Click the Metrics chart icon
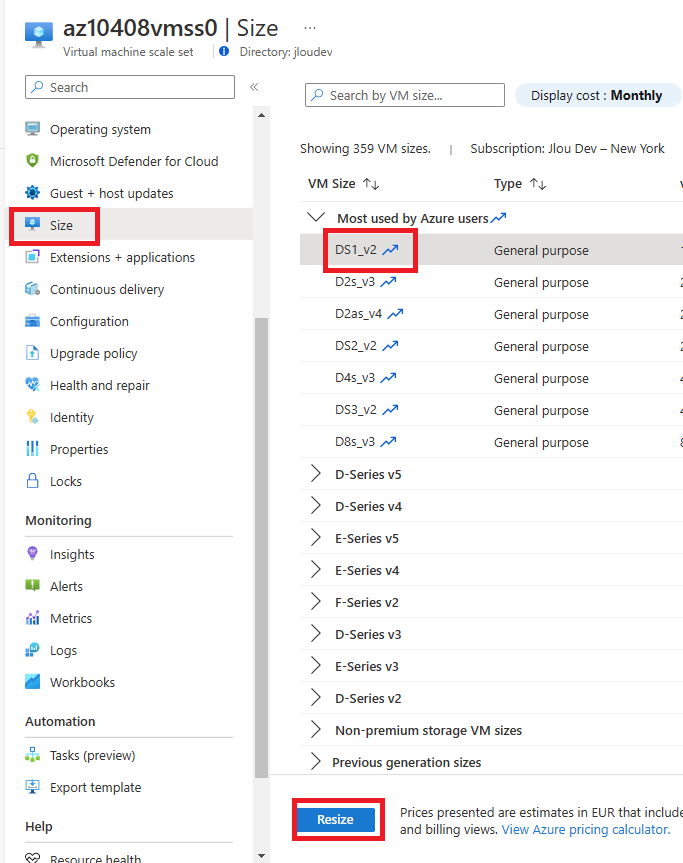This screenshot has height=863, width=683. (32, 618)
